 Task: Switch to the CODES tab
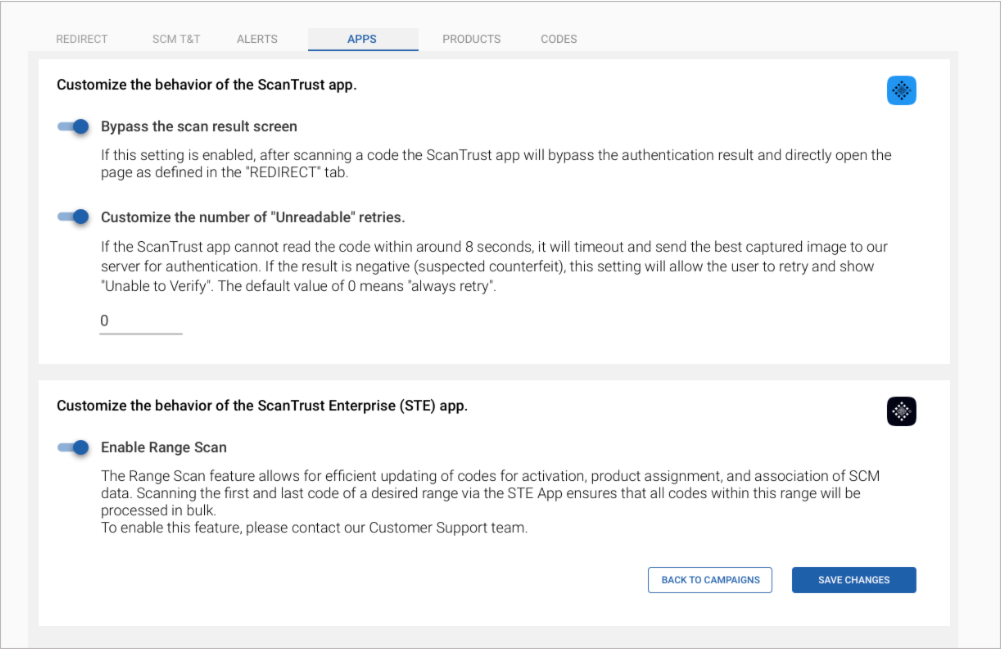(x=559, y=39)
